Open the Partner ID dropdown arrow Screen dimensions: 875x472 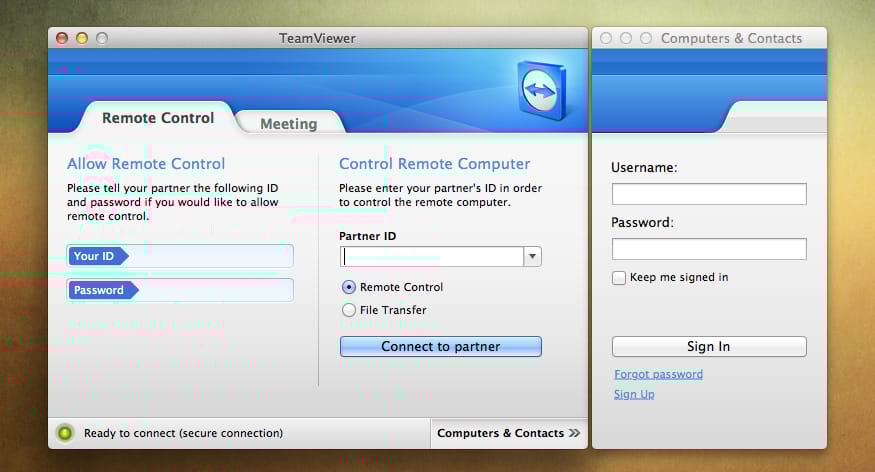point(532,257)
